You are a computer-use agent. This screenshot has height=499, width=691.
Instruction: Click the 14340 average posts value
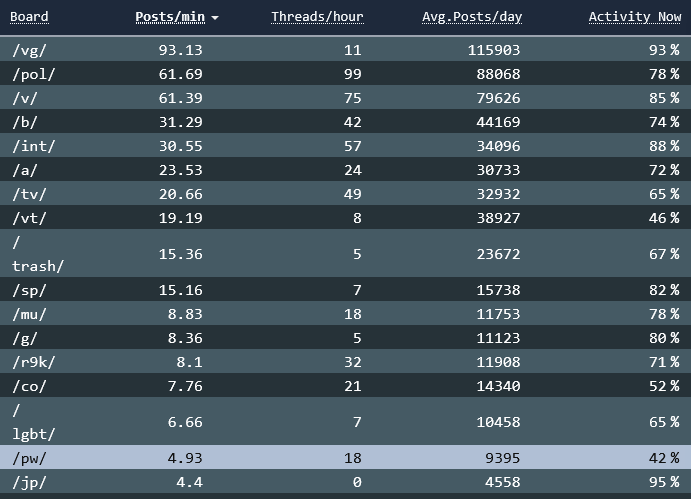pos(498,386)
